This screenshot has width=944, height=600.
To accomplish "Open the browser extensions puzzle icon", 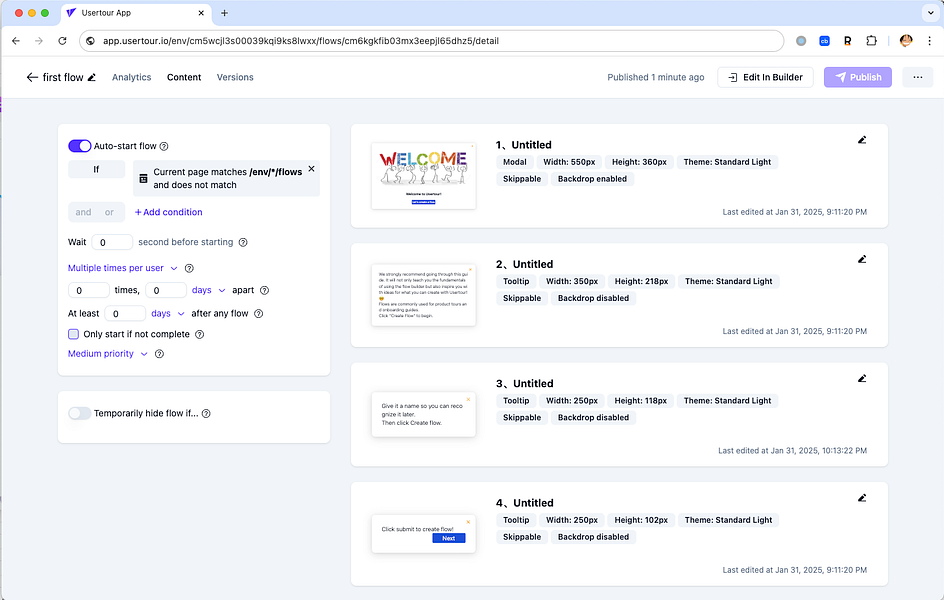I will pos(871,41).
